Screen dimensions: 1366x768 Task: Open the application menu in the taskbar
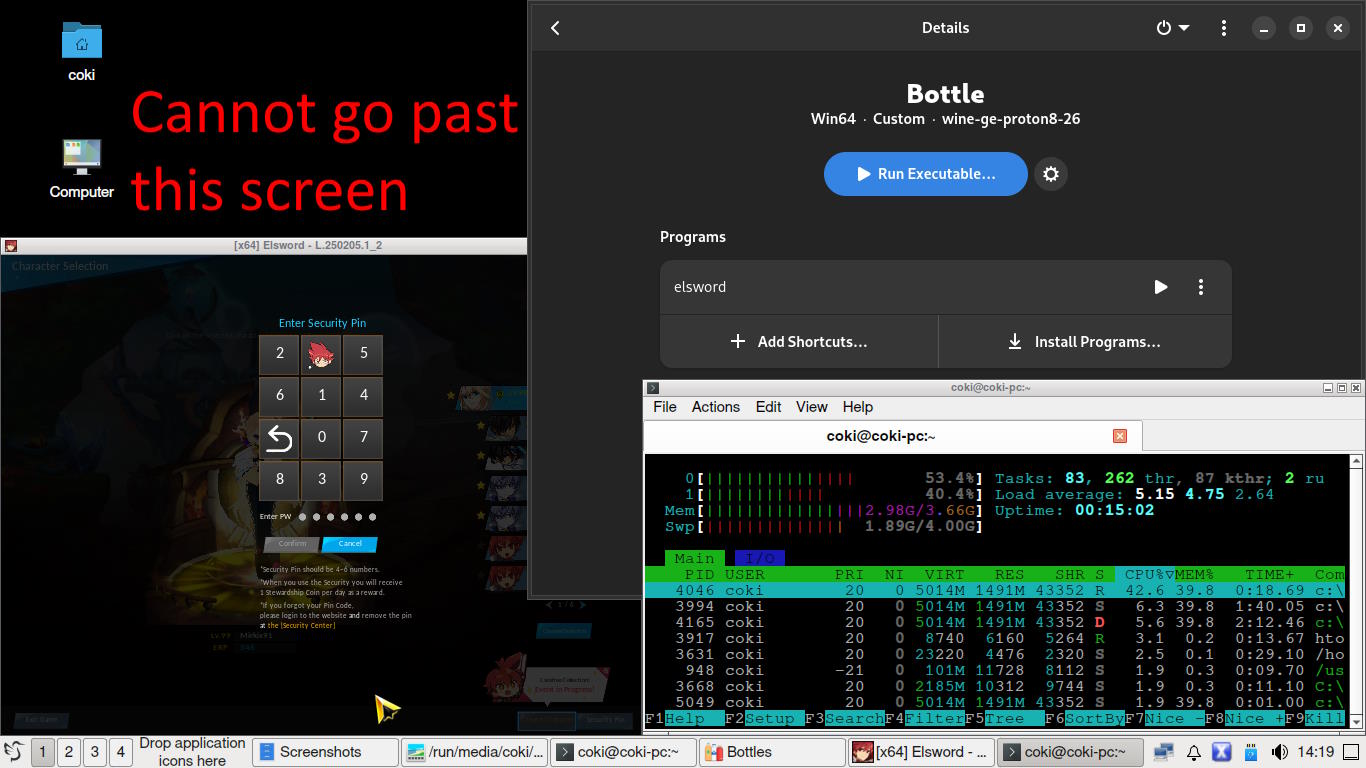click(x=14, y=751)
